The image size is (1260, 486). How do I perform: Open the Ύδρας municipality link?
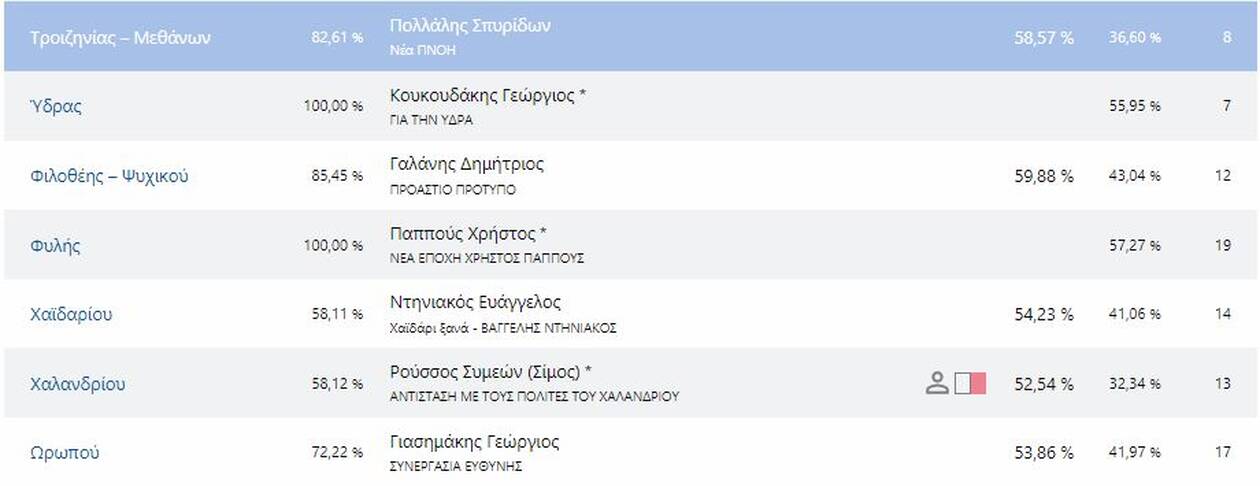pos(56,106)
